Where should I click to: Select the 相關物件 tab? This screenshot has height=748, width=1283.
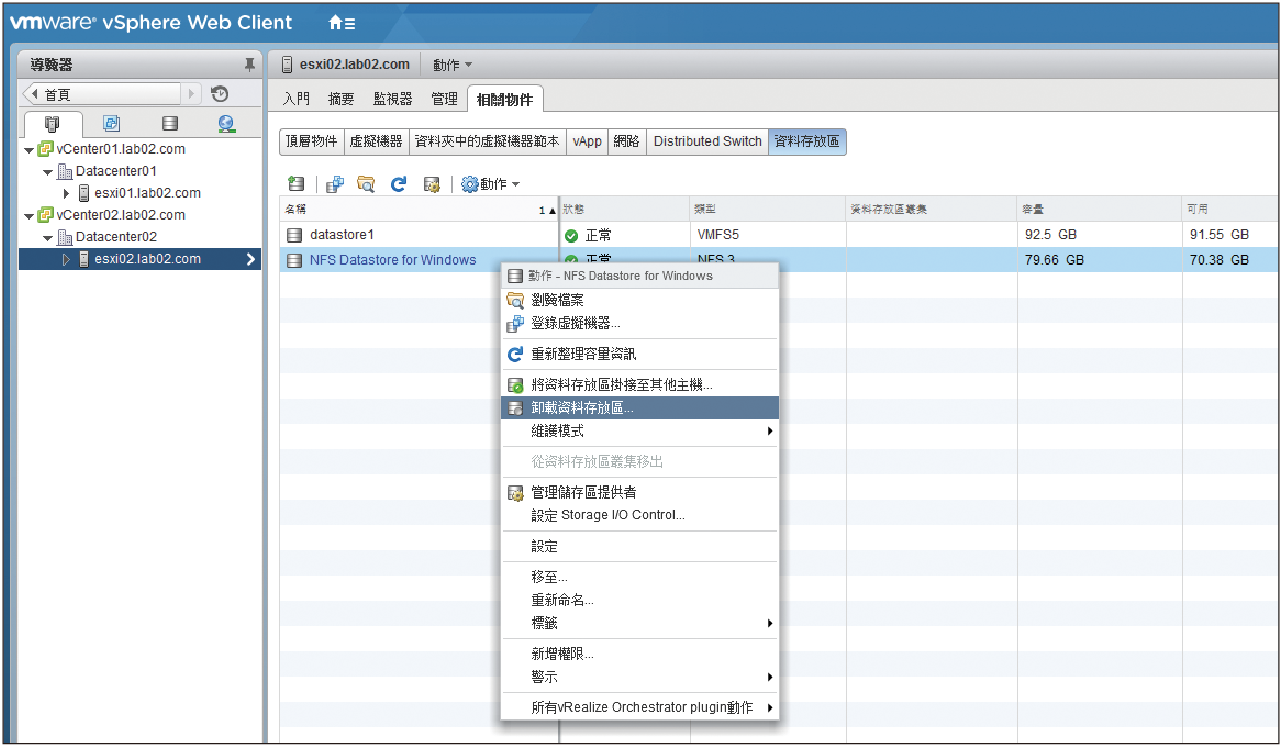(505, 99)
